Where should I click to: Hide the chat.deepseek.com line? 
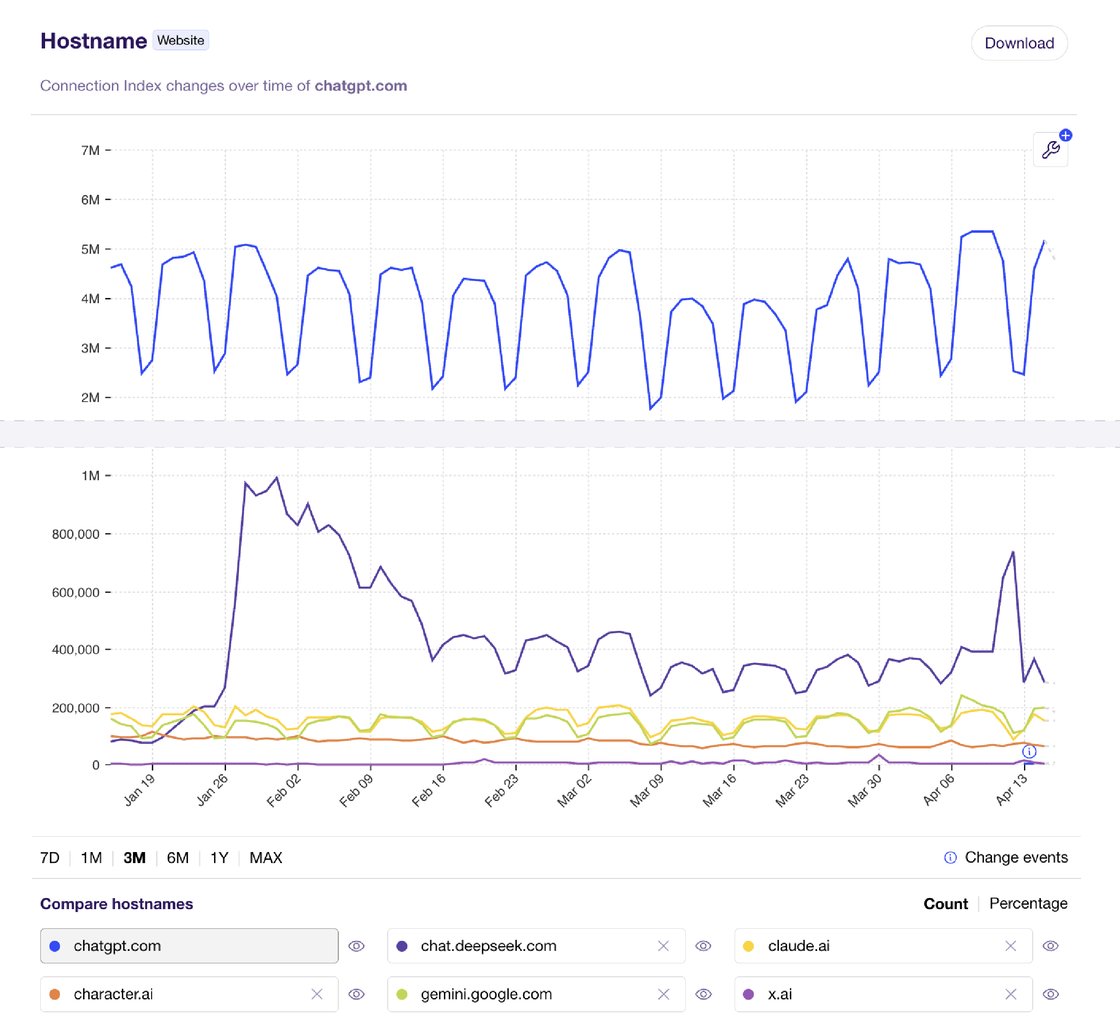703,945
